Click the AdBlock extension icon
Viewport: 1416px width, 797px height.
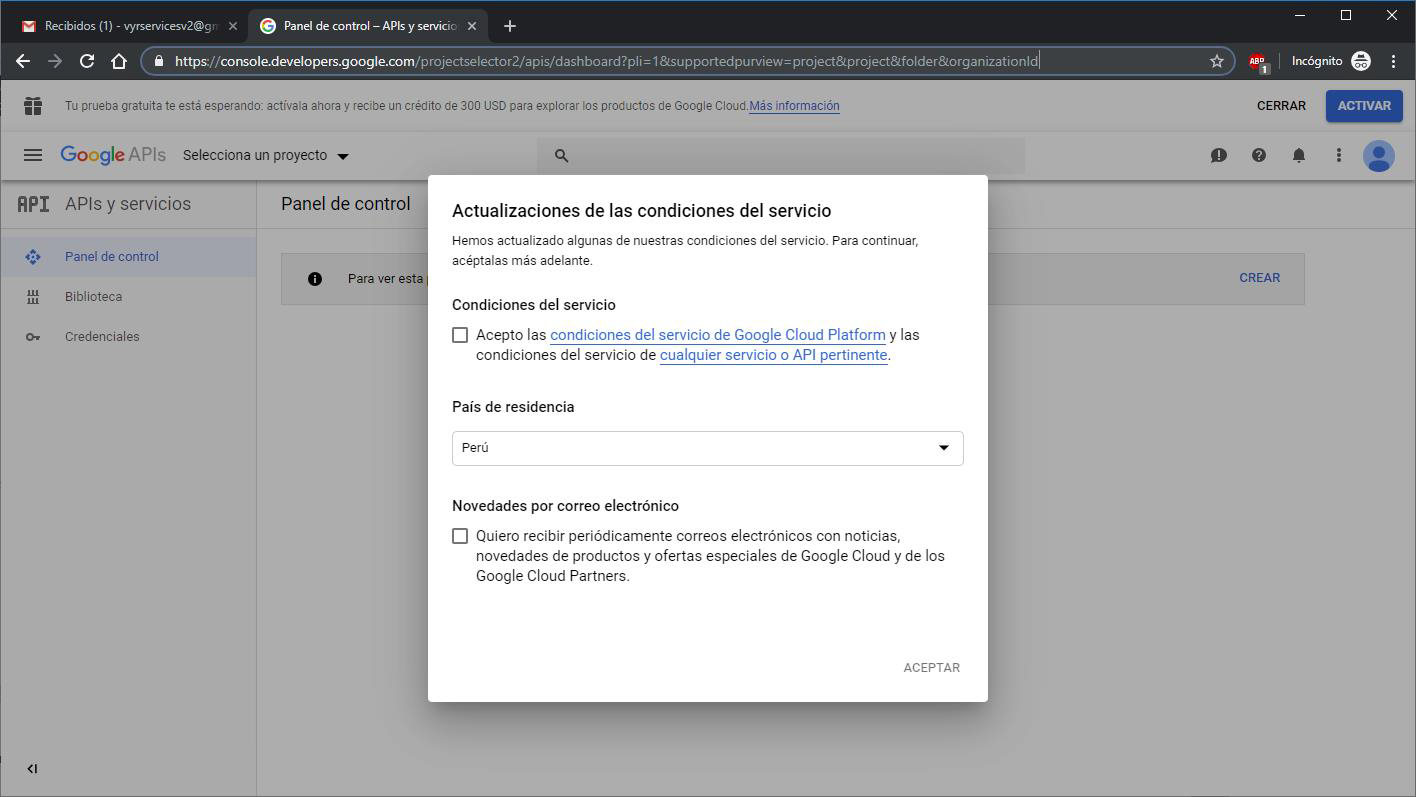[x=1257, y=61]
